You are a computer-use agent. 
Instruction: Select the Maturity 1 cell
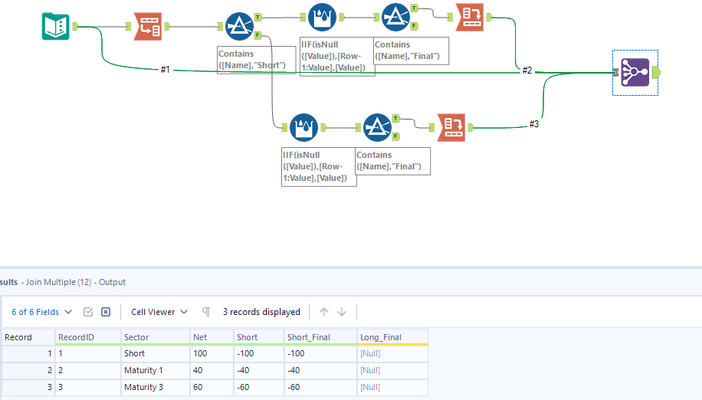click(x=155, y=370)
